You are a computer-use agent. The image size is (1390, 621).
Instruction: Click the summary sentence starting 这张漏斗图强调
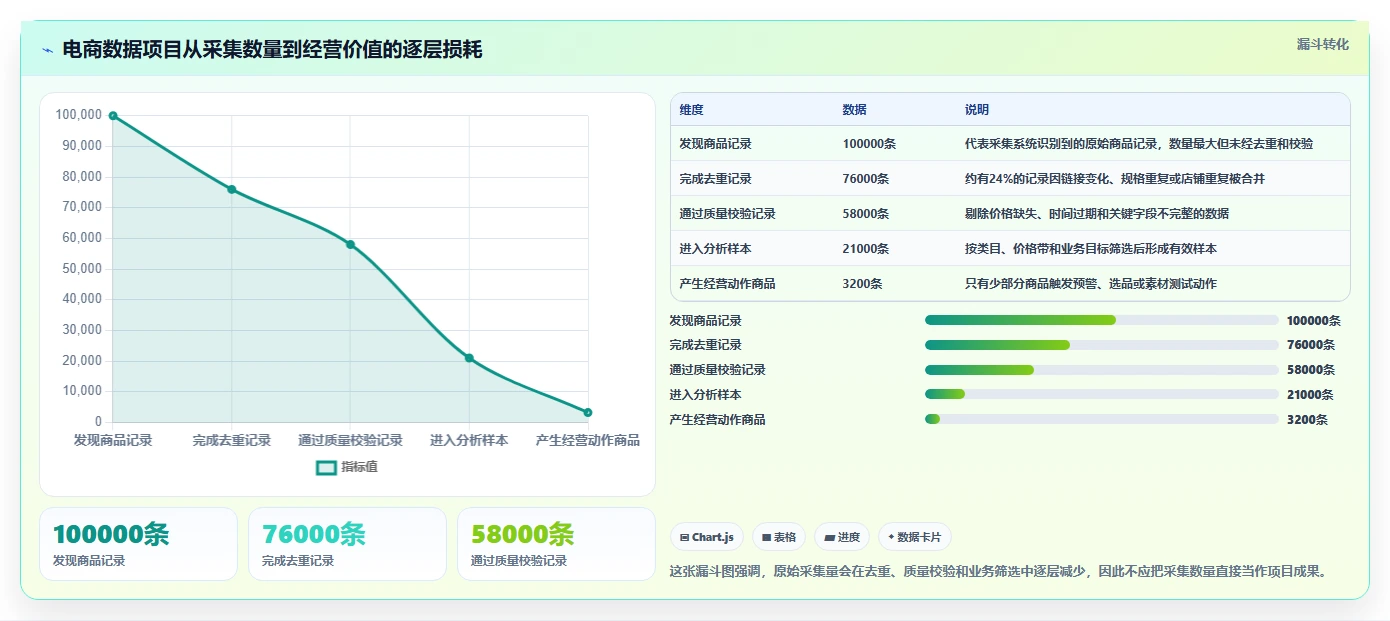click(x=998, y=572)
